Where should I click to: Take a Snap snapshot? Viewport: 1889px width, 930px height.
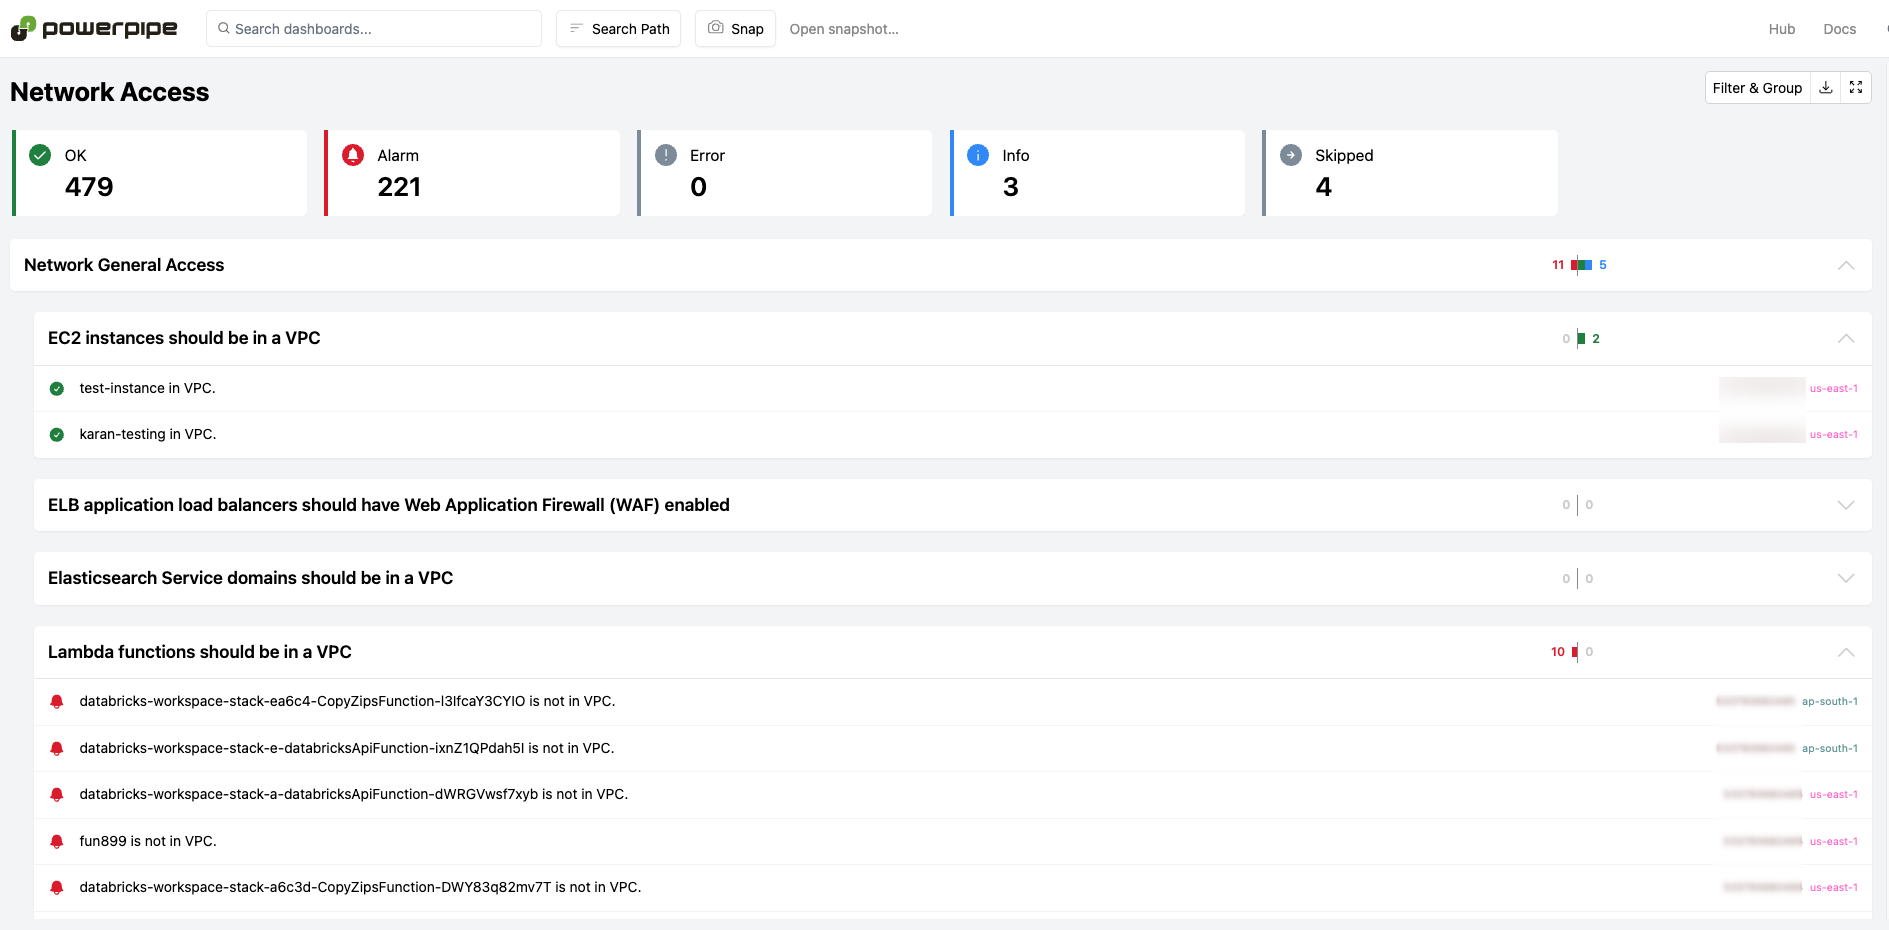(735, 29)
